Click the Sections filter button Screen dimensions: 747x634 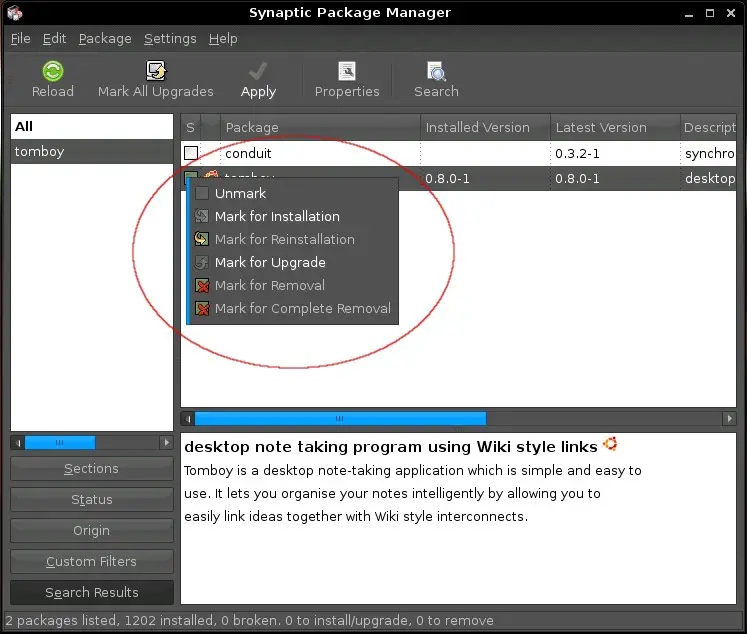91,469
